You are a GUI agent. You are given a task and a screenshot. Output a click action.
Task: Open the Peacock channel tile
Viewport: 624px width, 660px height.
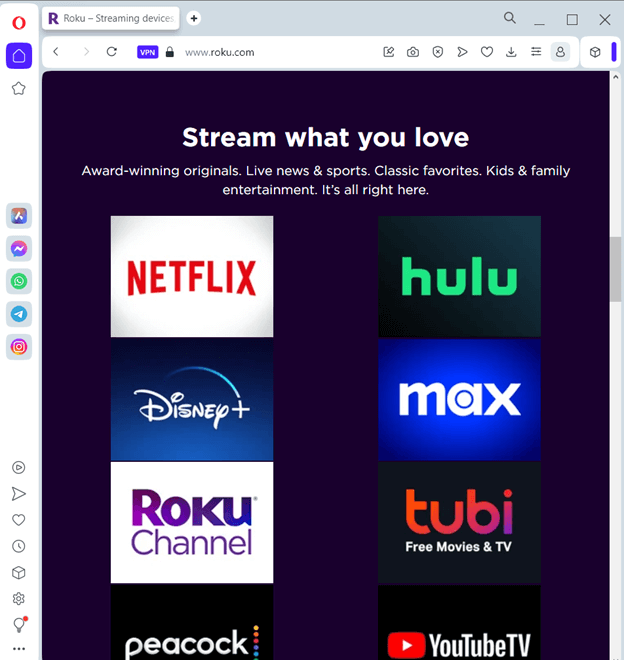pos(192,623)
